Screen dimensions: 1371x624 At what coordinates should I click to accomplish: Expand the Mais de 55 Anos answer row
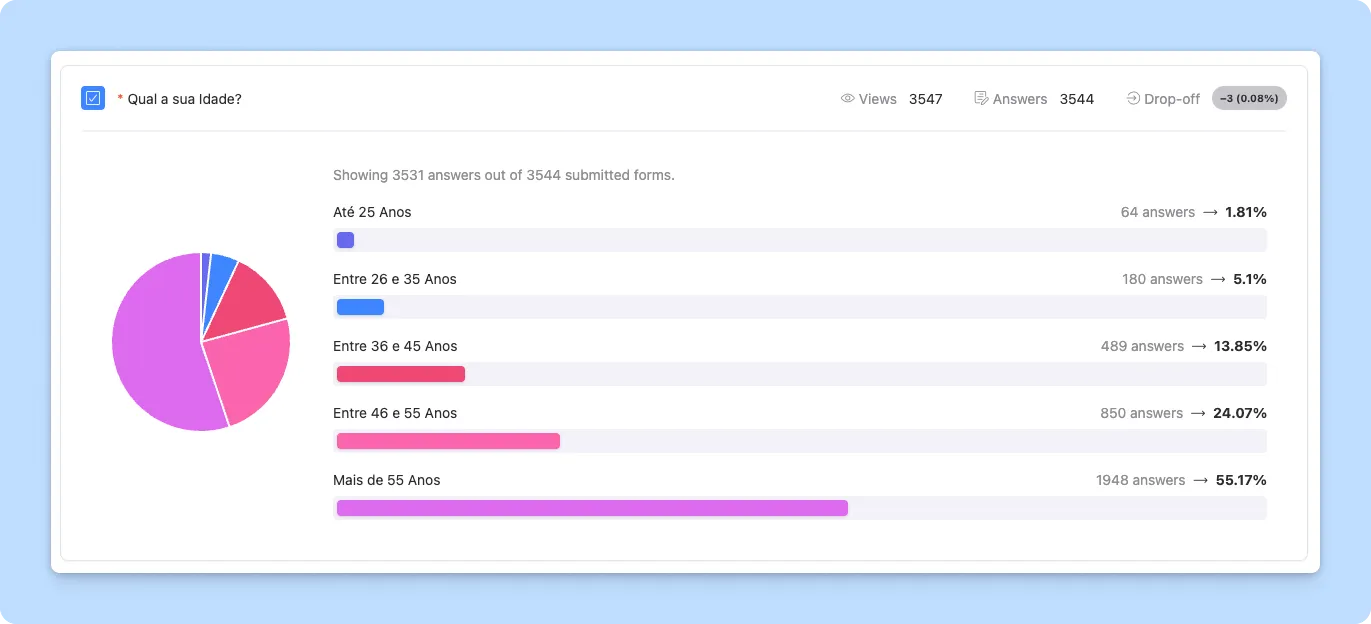pos(387,480)
